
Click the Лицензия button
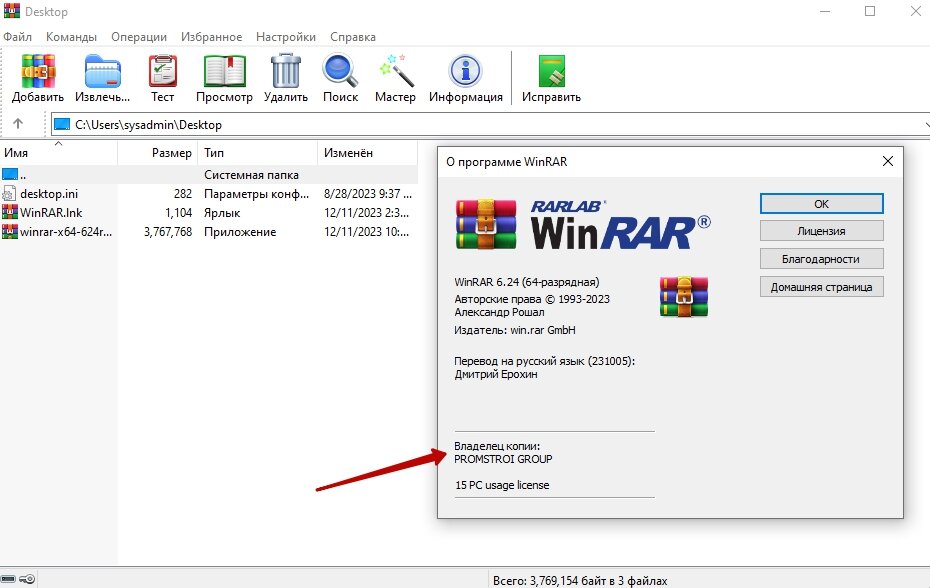click(x=821, y=231)
